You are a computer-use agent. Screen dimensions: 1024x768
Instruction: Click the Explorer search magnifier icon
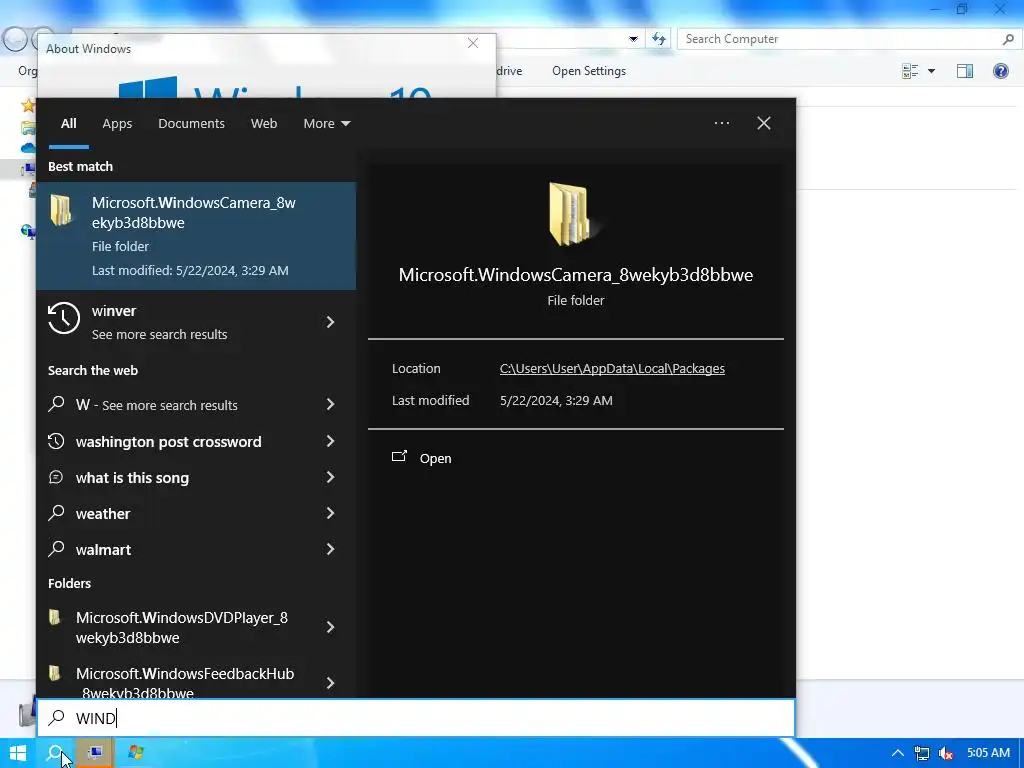pos(1008,39)
